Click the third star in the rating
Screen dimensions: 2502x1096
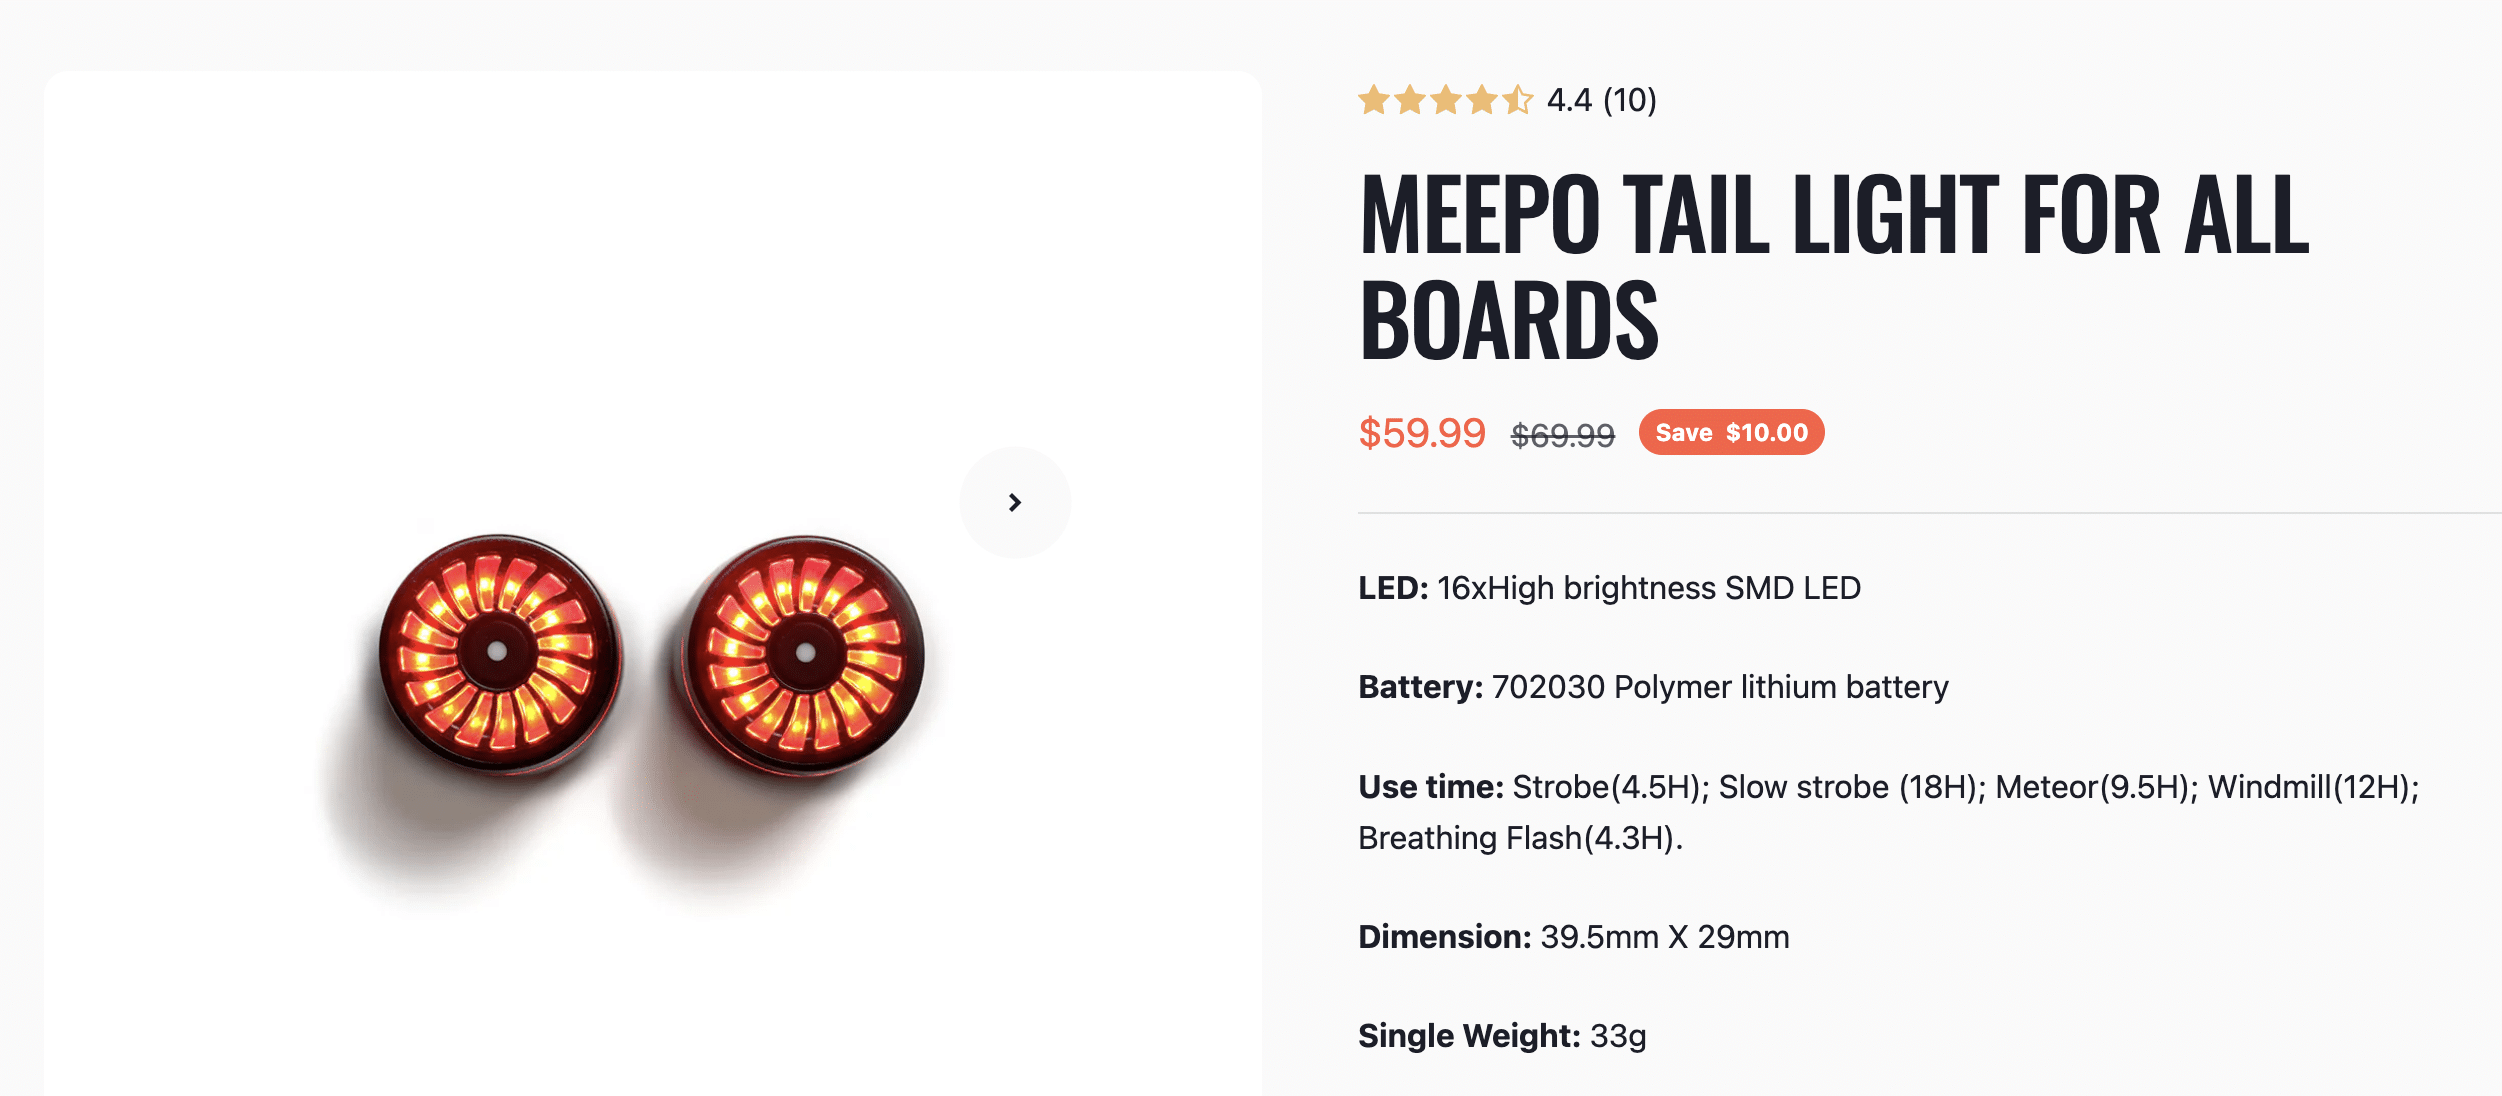tap(1447, 101)
